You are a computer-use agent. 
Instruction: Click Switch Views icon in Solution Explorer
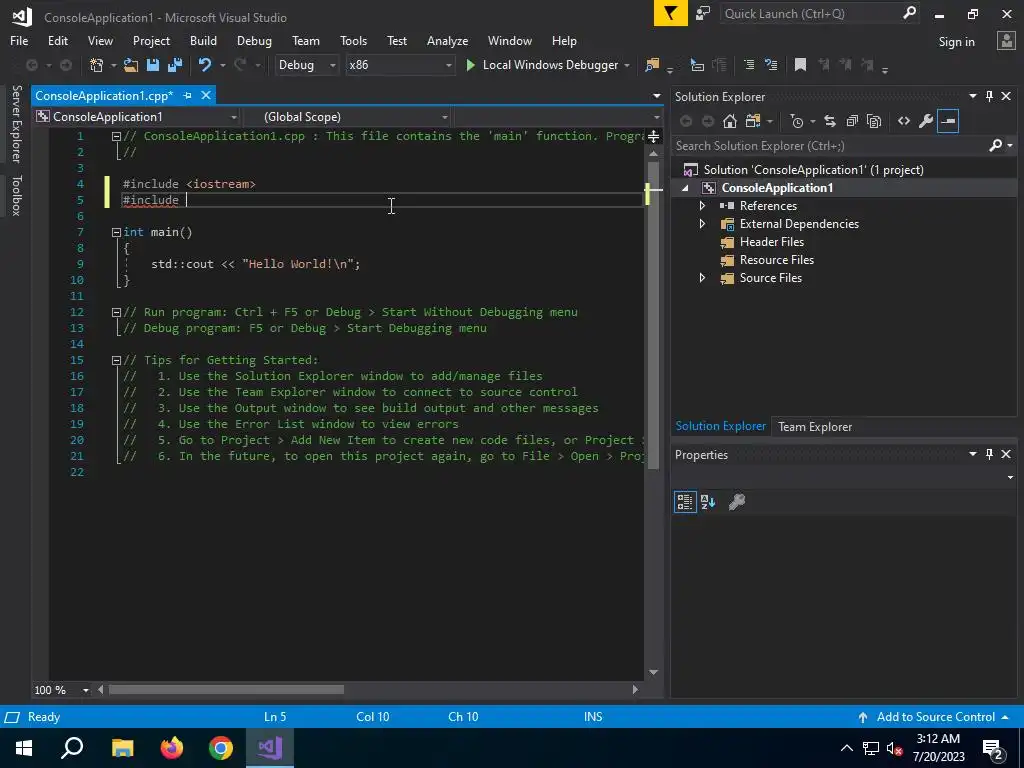(x=752, y=121)
